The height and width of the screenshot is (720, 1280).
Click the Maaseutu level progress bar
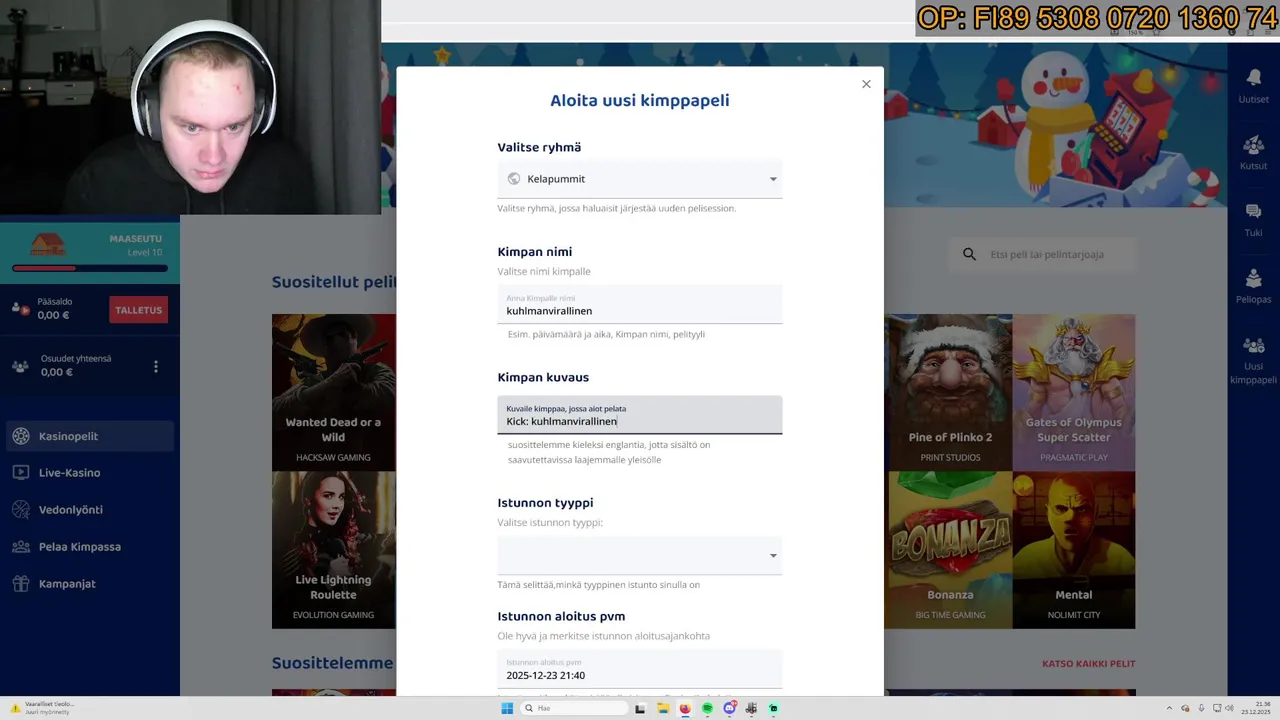tap(90, 268)
